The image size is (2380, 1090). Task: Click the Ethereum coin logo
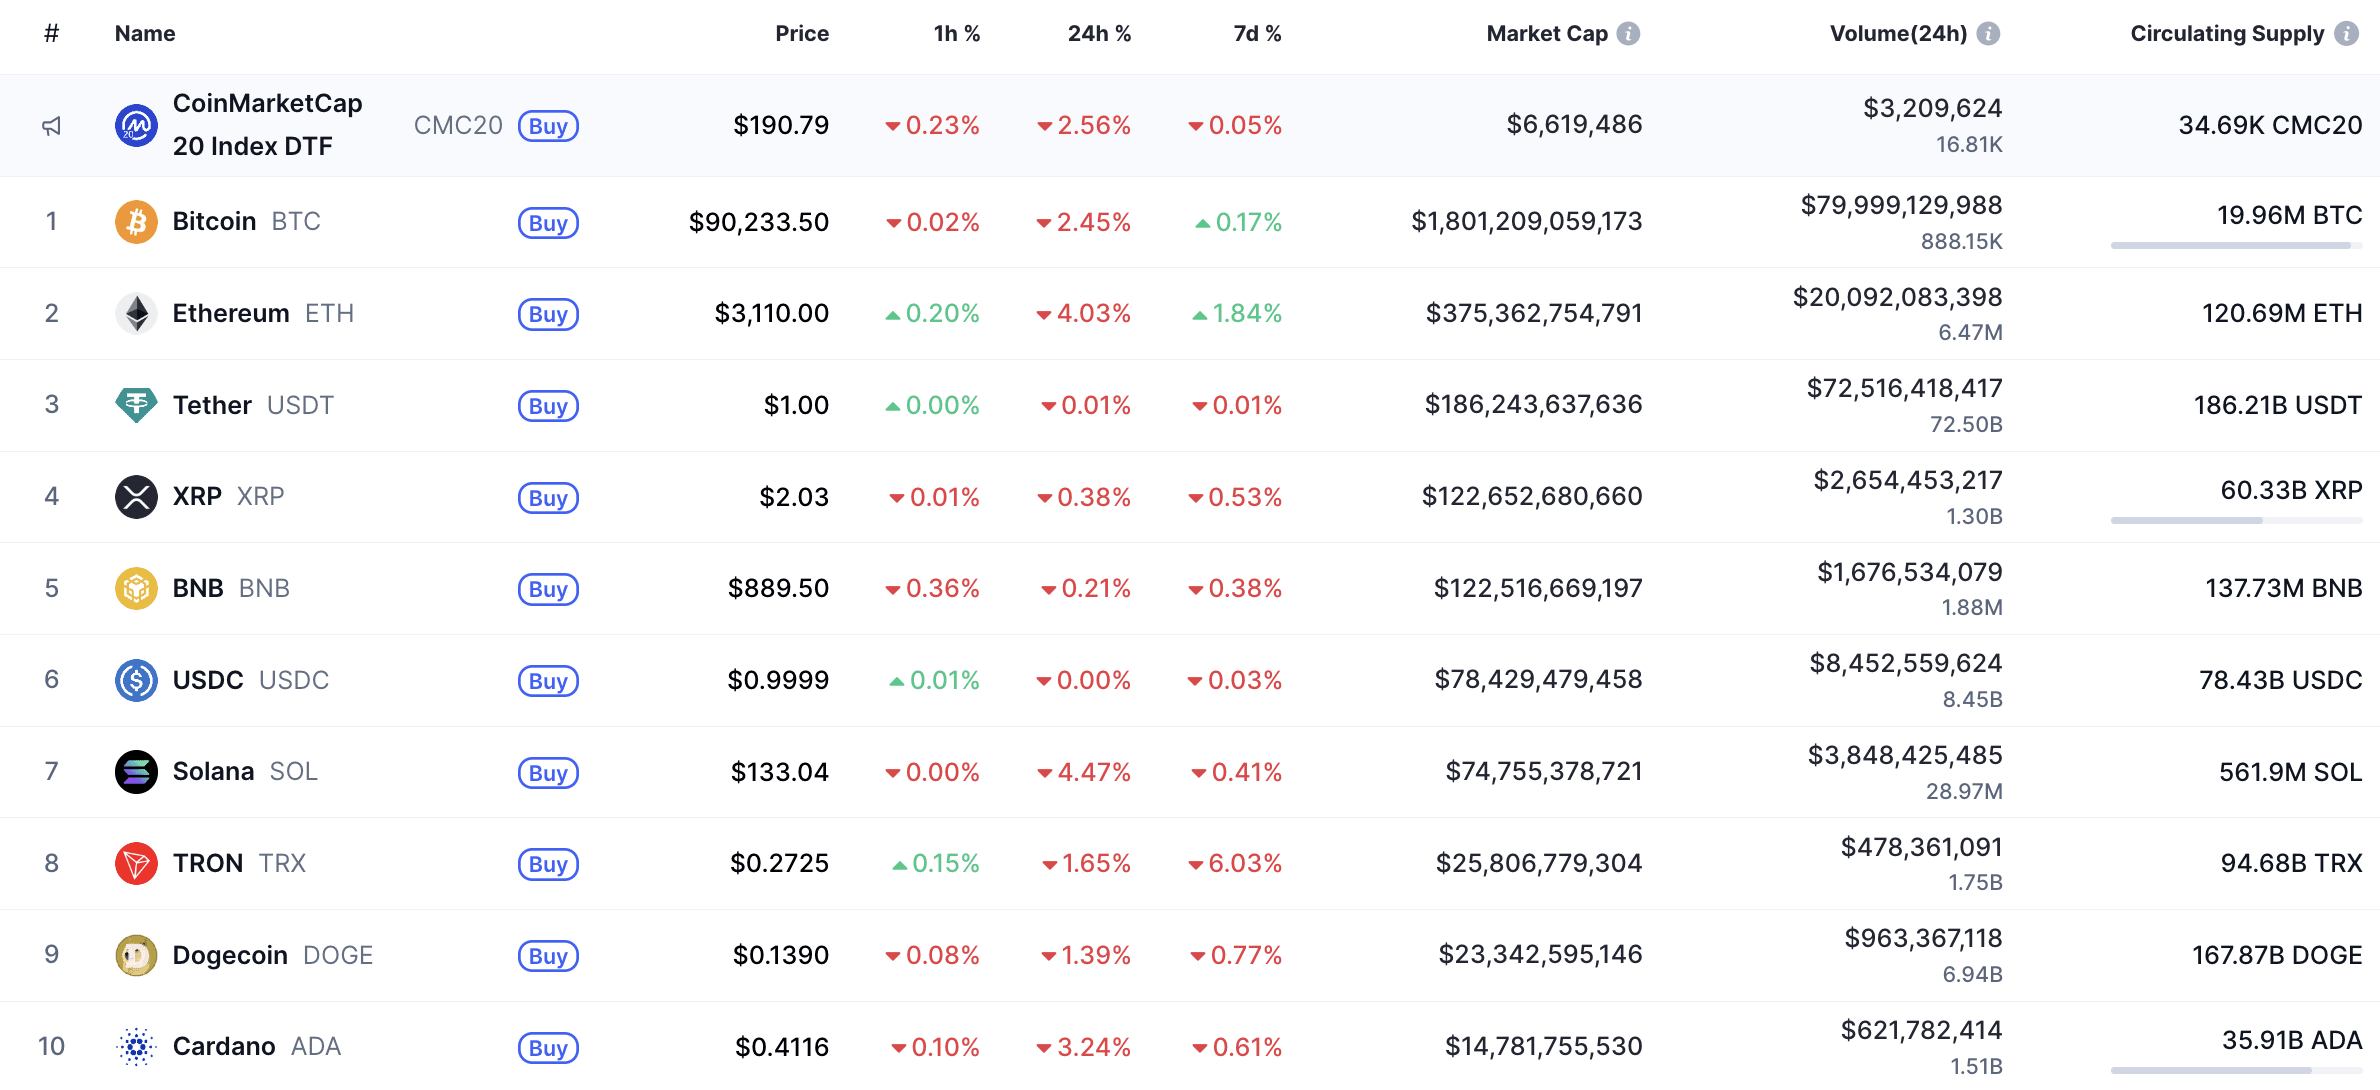(x=136, y=313)
